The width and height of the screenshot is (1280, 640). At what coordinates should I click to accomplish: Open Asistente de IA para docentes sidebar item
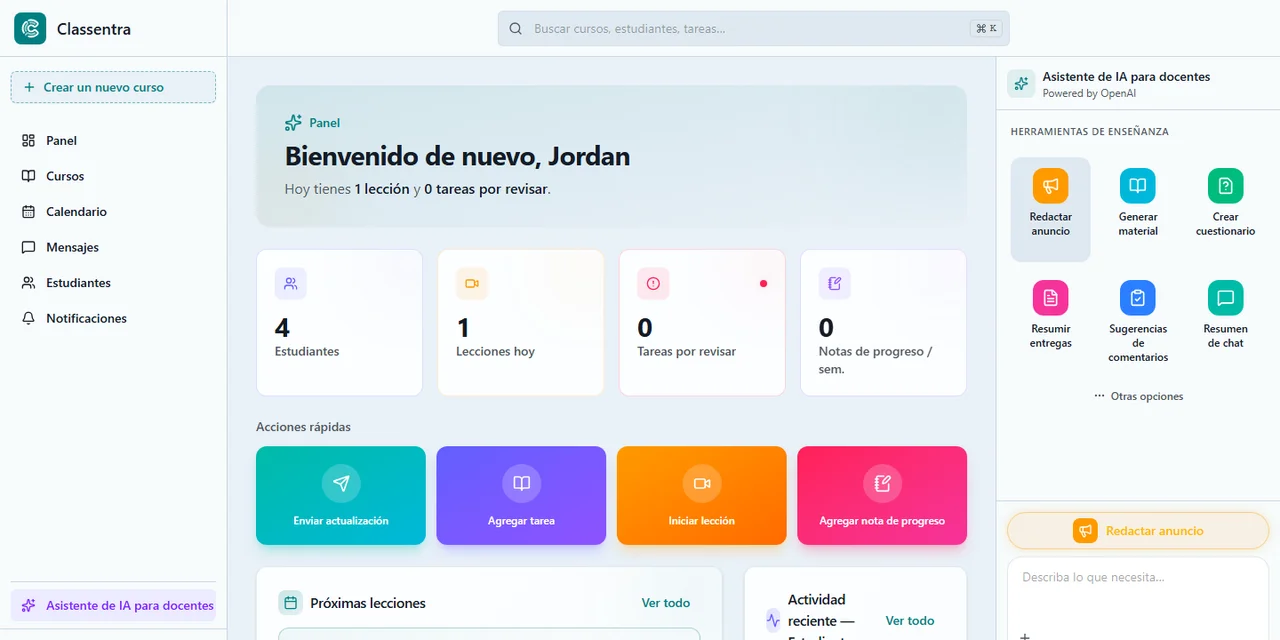point(113,605)
